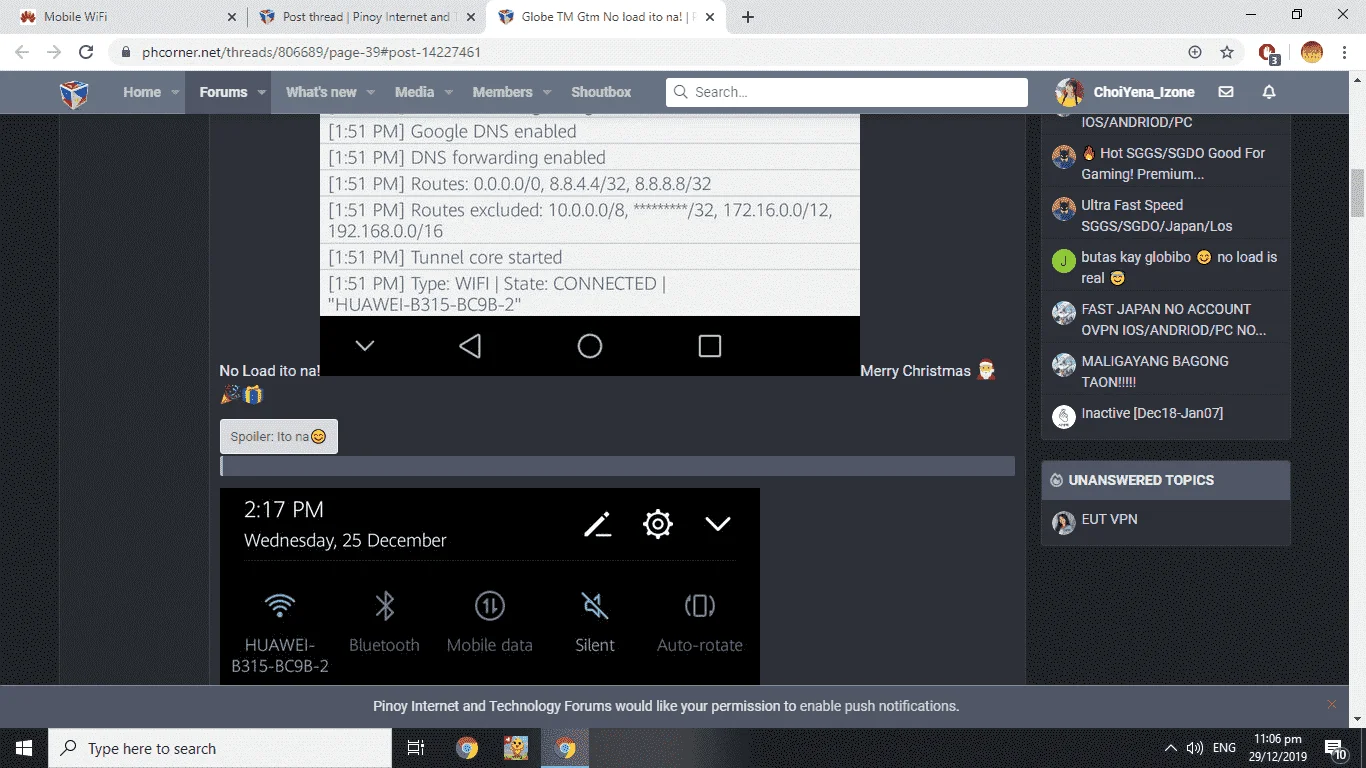Viewport: 1366px width, 768px height.
Task: Click the search magnifier icon
Action: (x=680, y=92)
